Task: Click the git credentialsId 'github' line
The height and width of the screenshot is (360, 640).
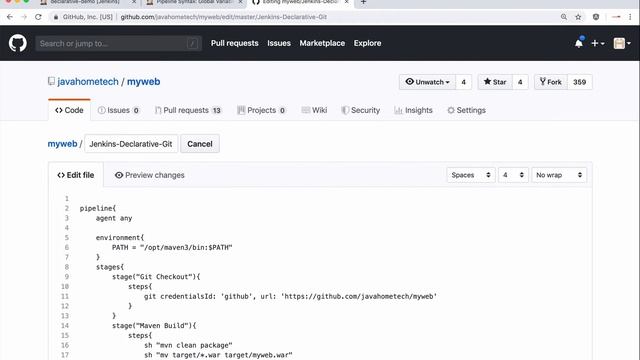Action: point(290,296)
